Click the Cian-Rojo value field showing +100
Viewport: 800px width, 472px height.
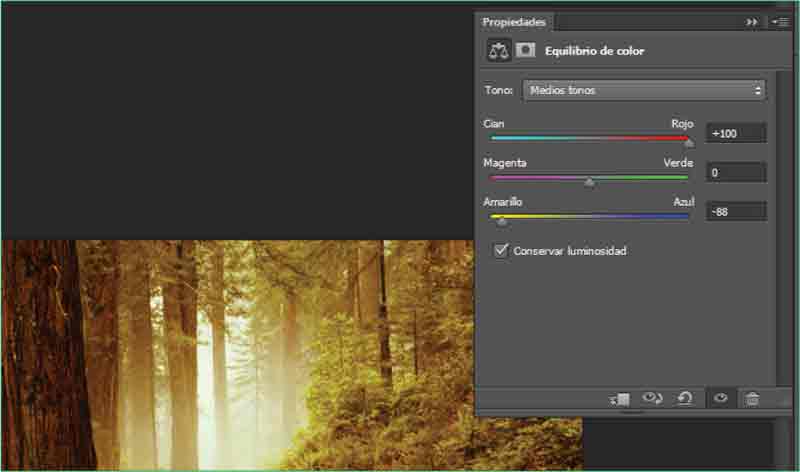click(x=735, y=133)
